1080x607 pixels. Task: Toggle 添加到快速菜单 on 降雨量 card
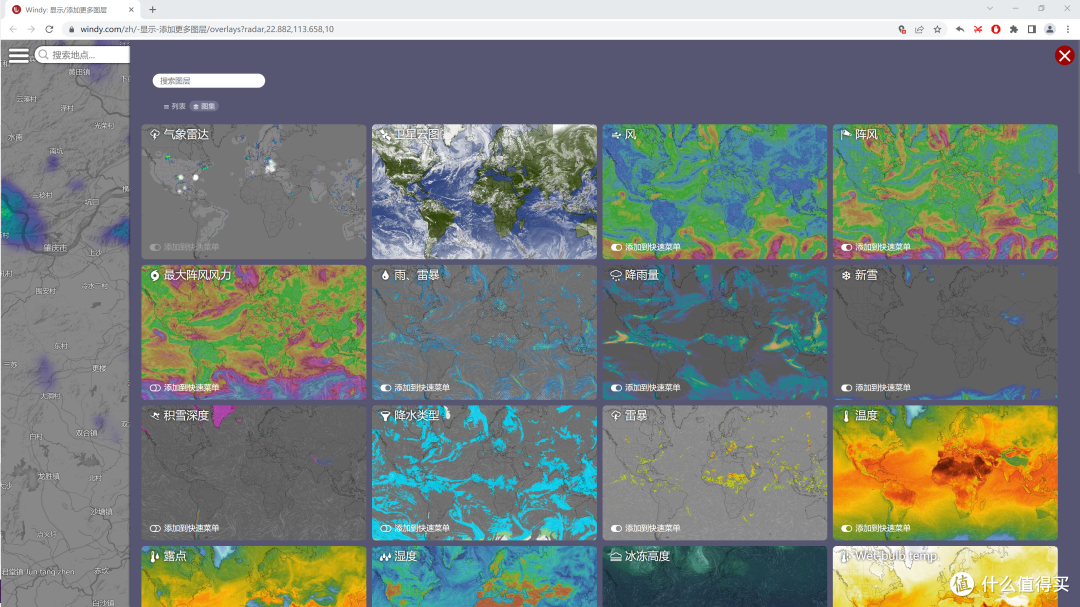click(616, 387)
